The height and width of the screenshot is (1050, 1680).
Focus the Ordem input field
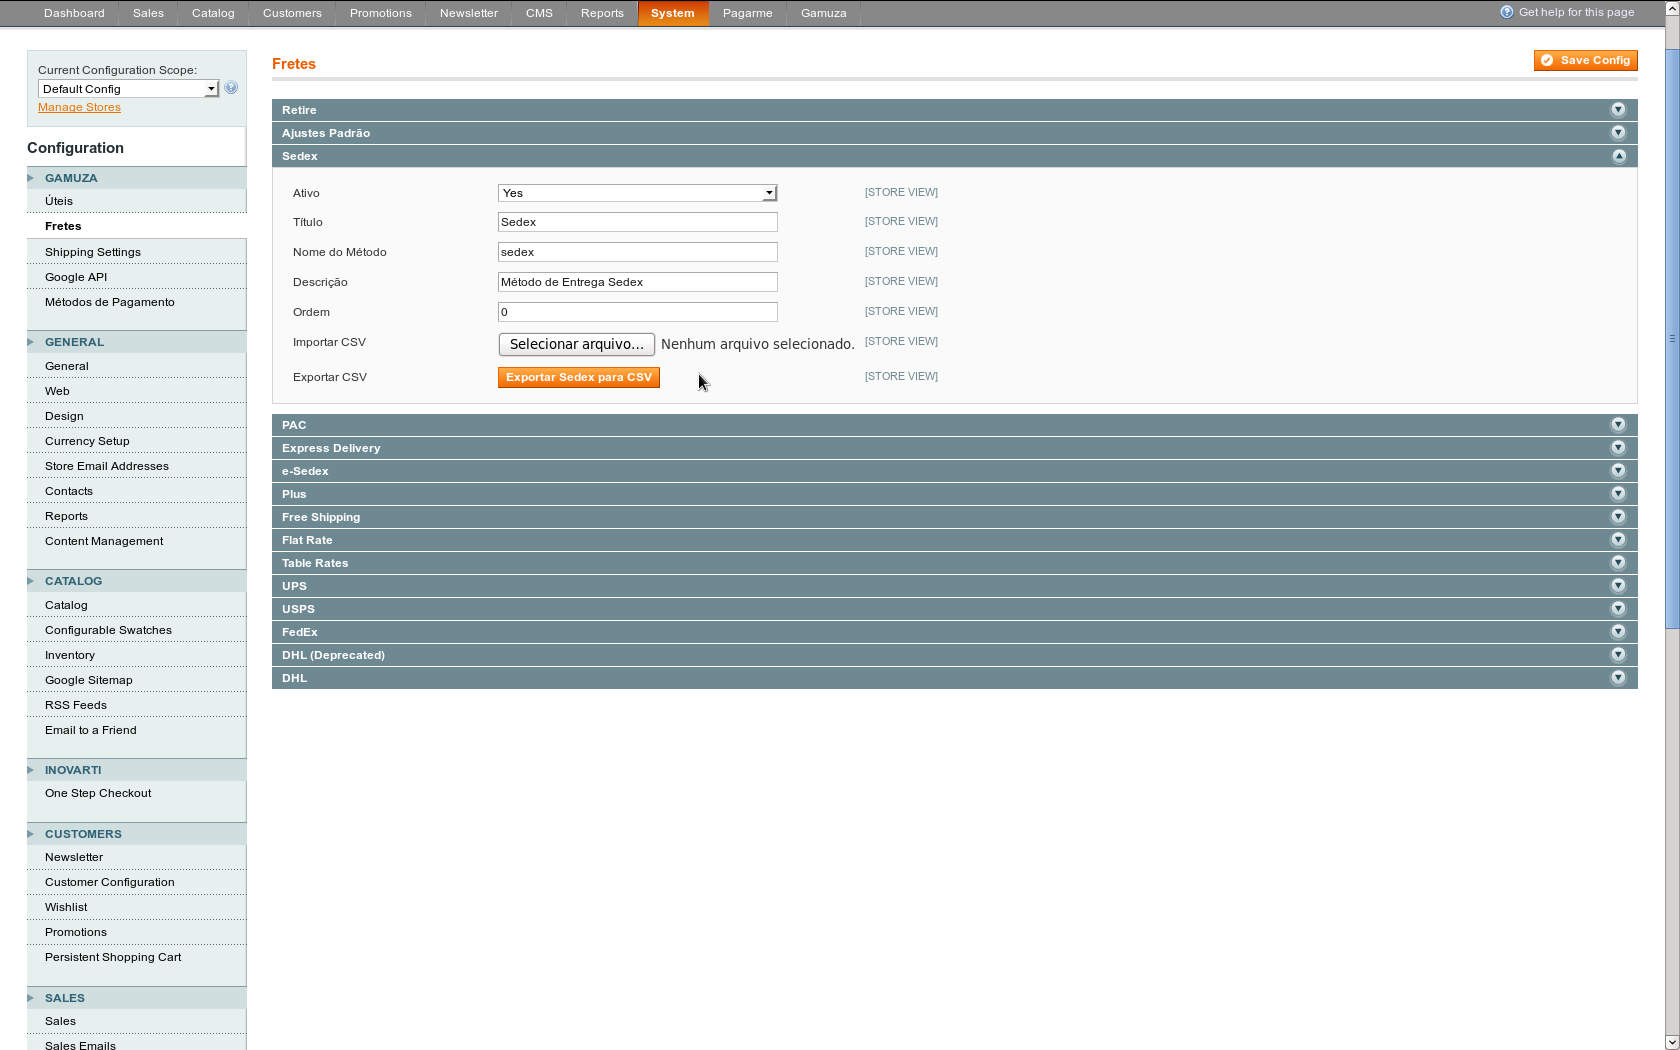click(x=637, y=312)
